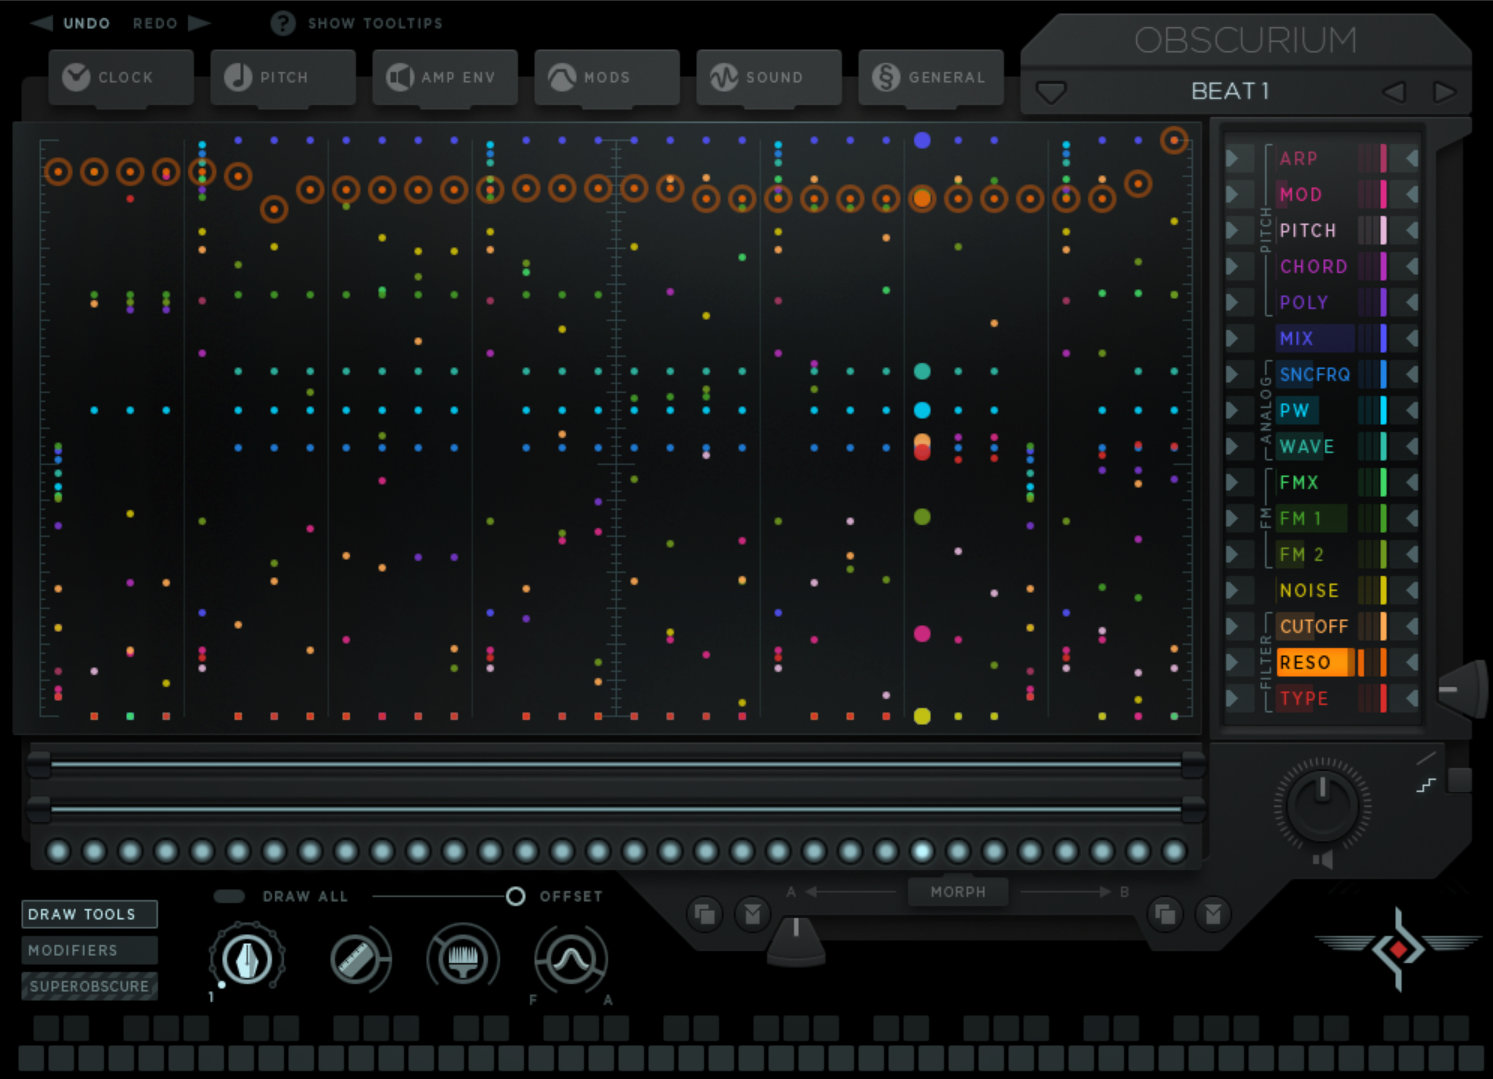
Task: Switch to the next preset arrow
Action: pyautogui.click(x=1444, y=92)
